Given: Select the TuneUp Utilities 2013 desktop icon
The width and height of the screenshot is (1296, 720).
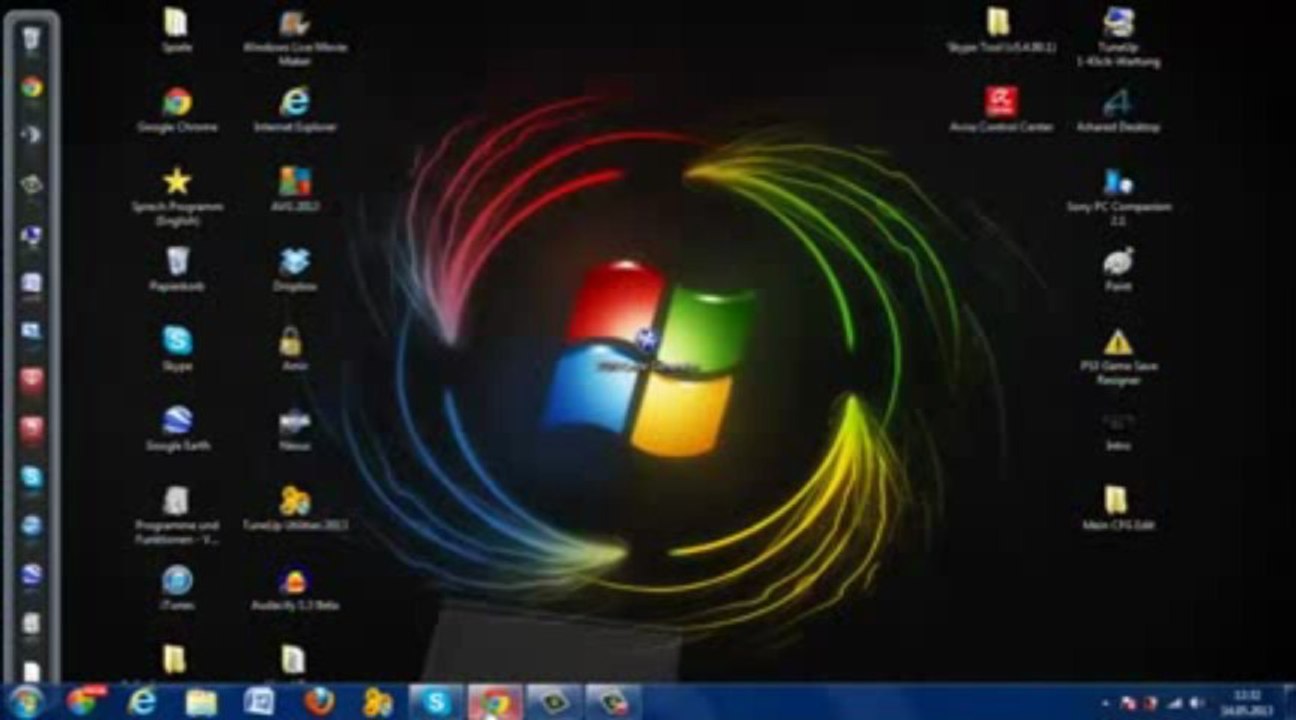Looking at the screenshot, I should click(295, 508).
